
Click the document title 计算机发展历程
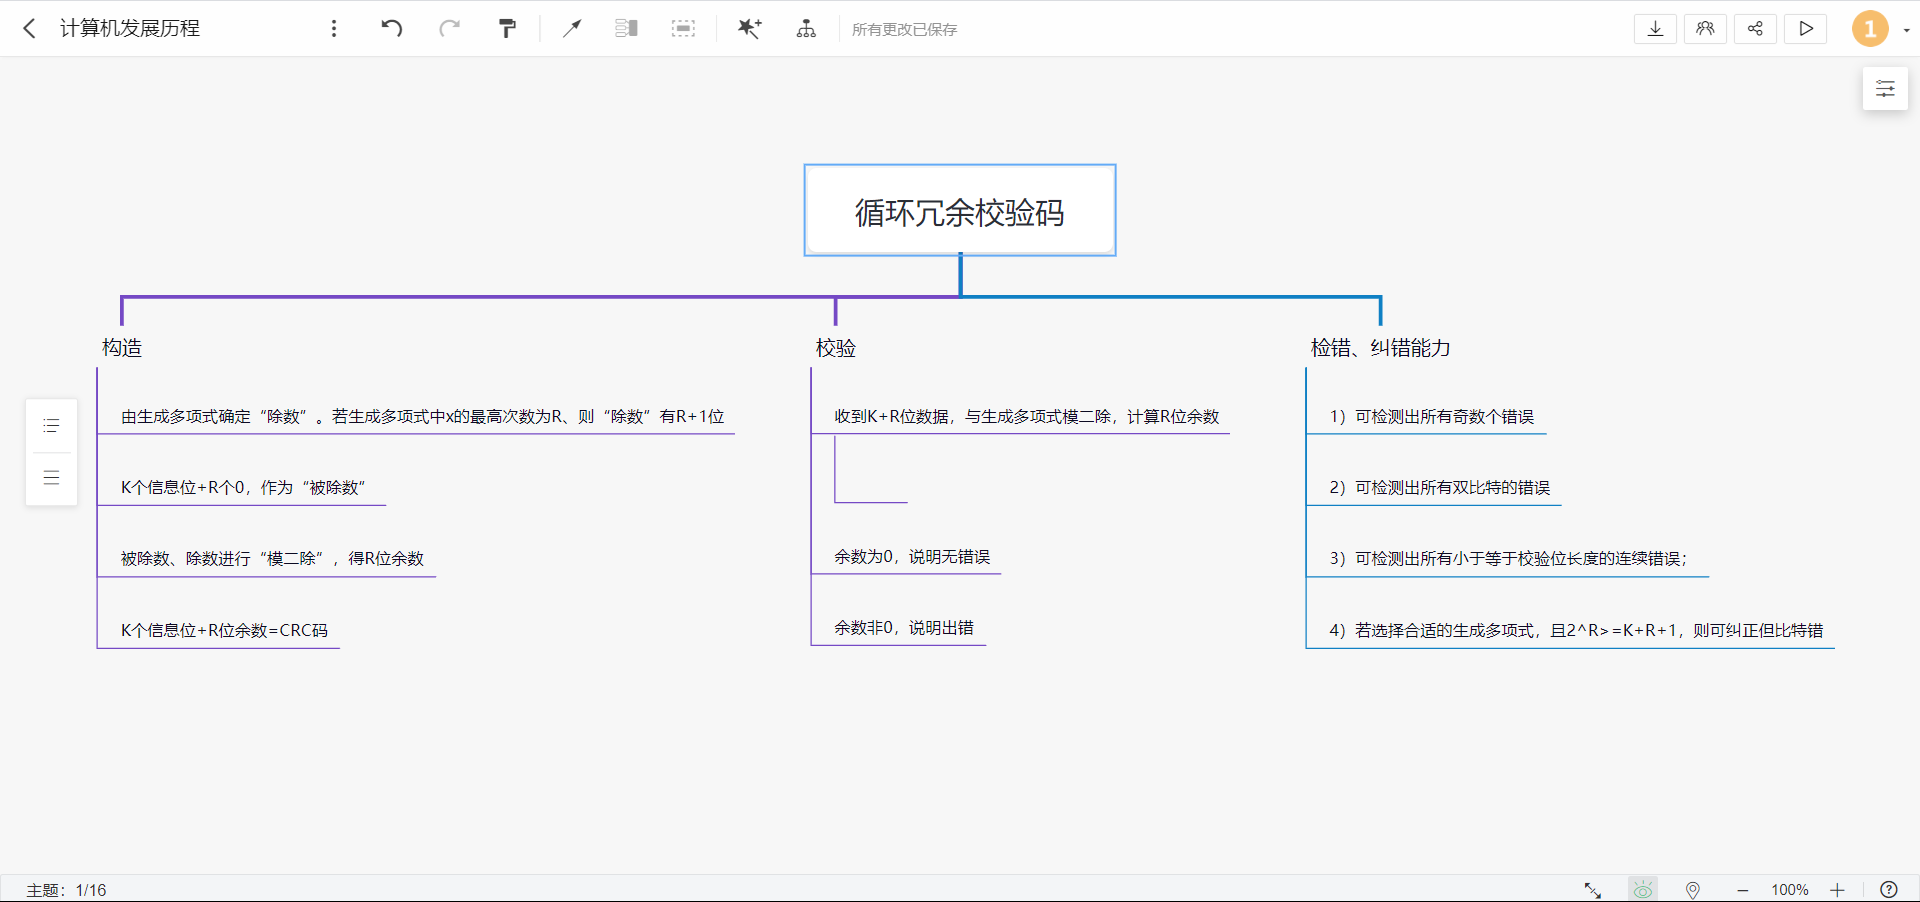coord(130,29)
